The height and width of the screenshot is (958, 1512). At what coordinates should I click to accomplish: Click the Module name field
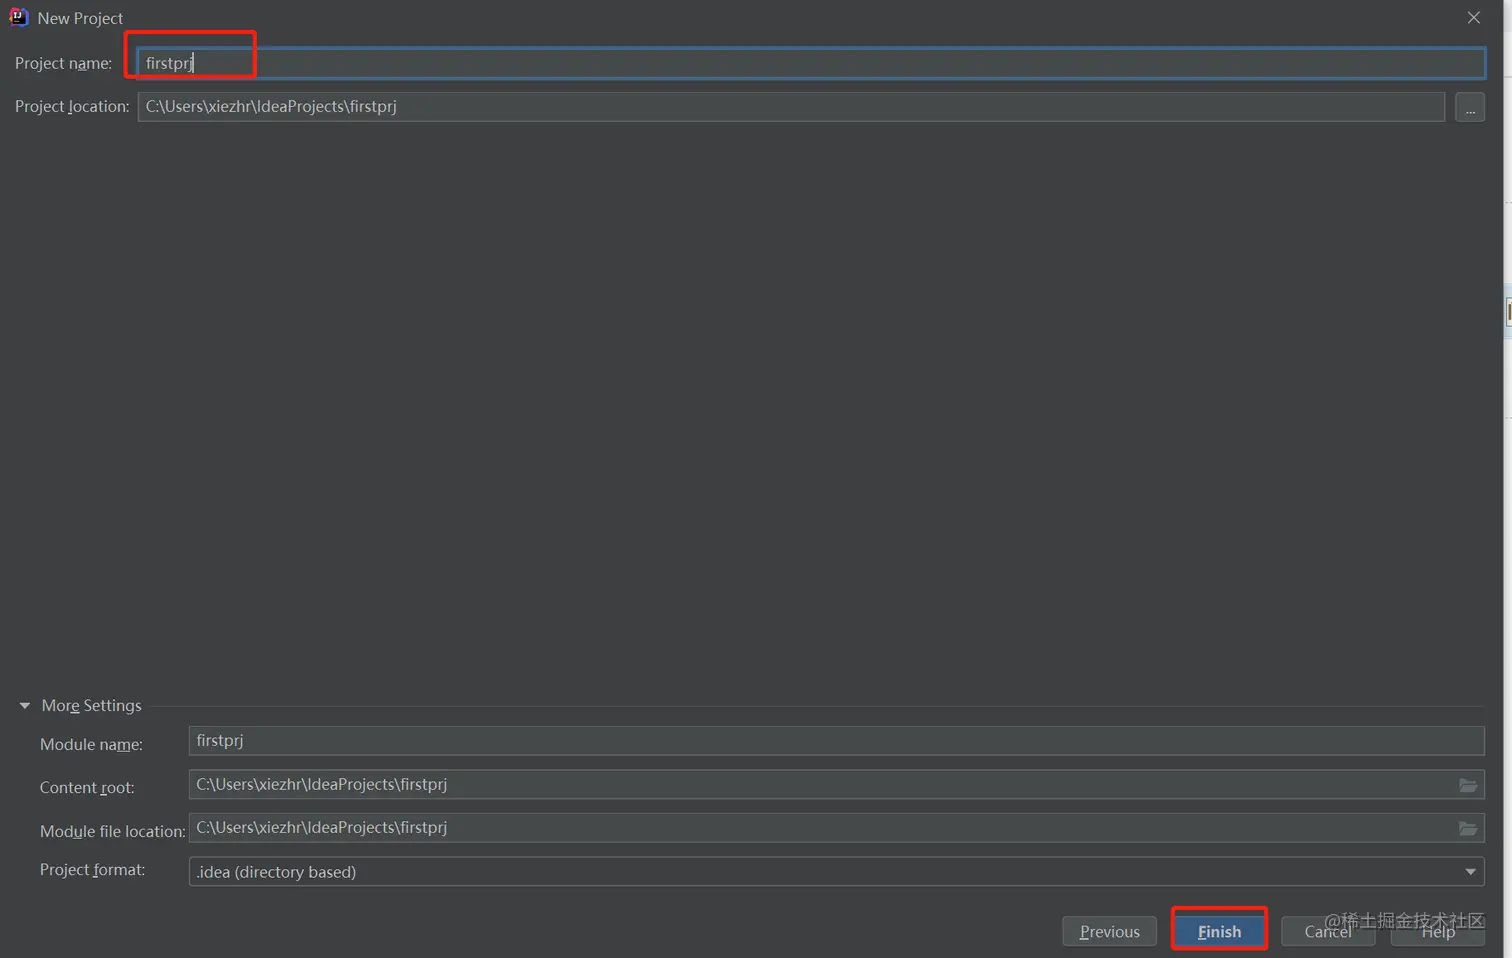[836, 741]
